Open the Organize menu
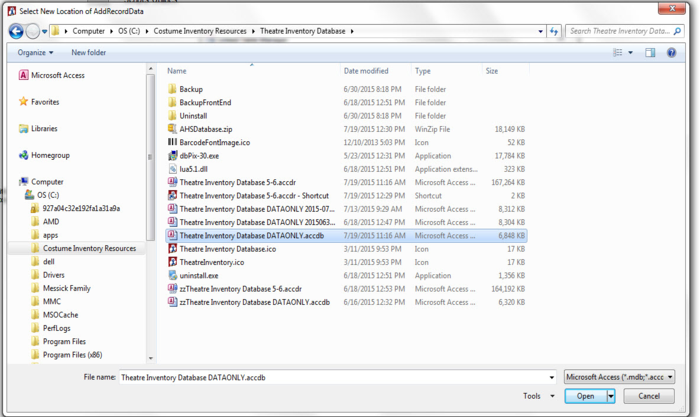700x417 pixels. point(35,53)
